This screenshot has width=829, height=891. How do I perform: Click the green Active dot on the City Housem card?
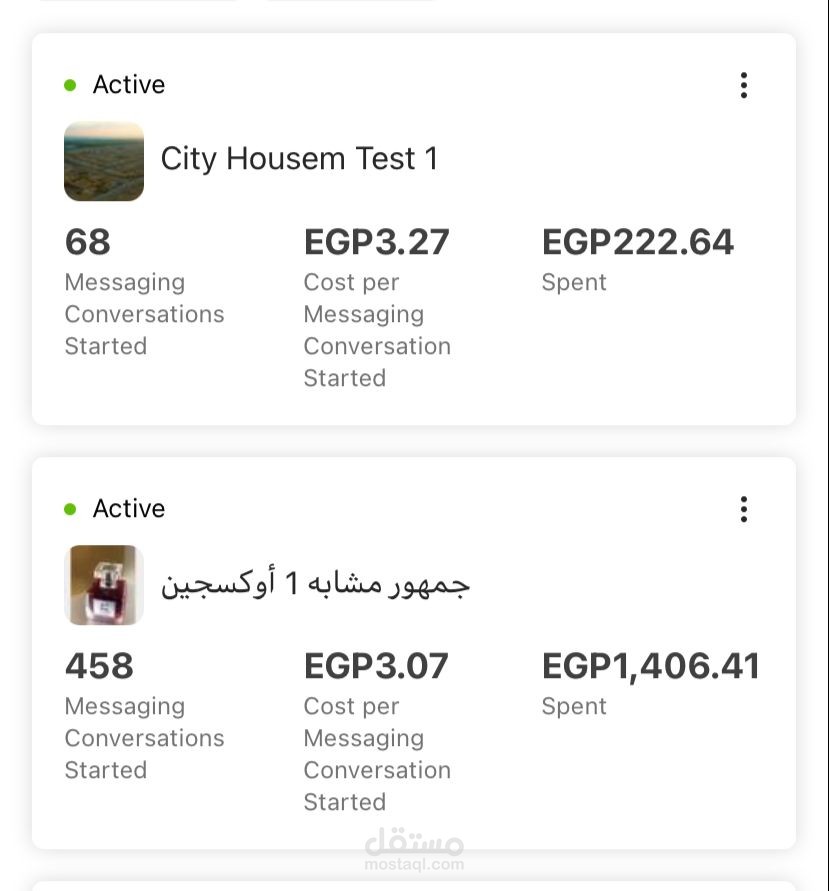pos(70,85)
